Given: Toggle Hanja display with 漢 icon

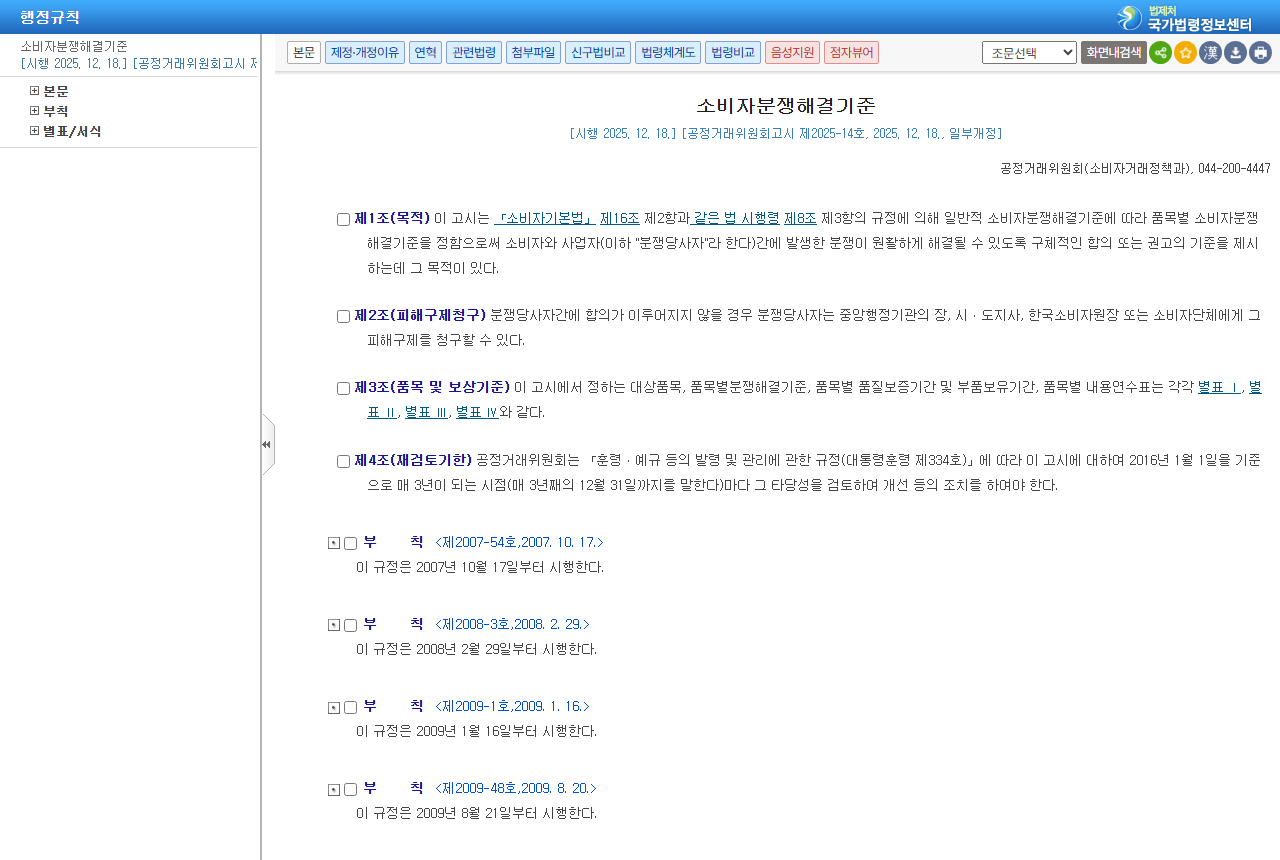Looking at the screenshot, I should click(x=1210, y=53).
